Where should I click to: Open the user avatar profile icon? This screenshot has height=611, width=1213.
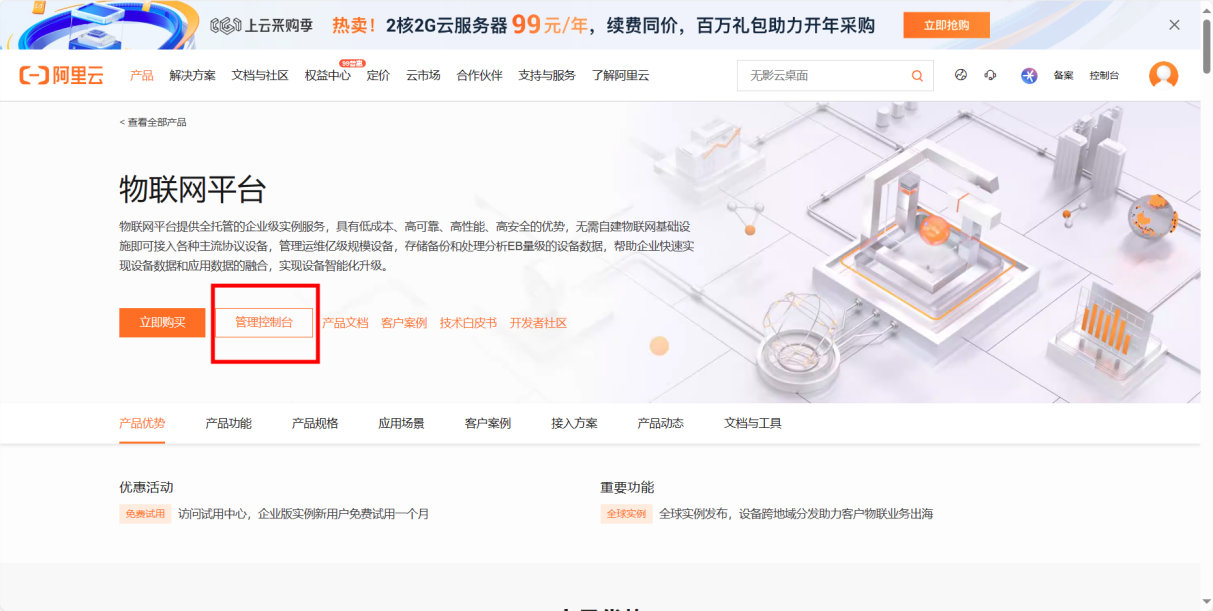1163,75
